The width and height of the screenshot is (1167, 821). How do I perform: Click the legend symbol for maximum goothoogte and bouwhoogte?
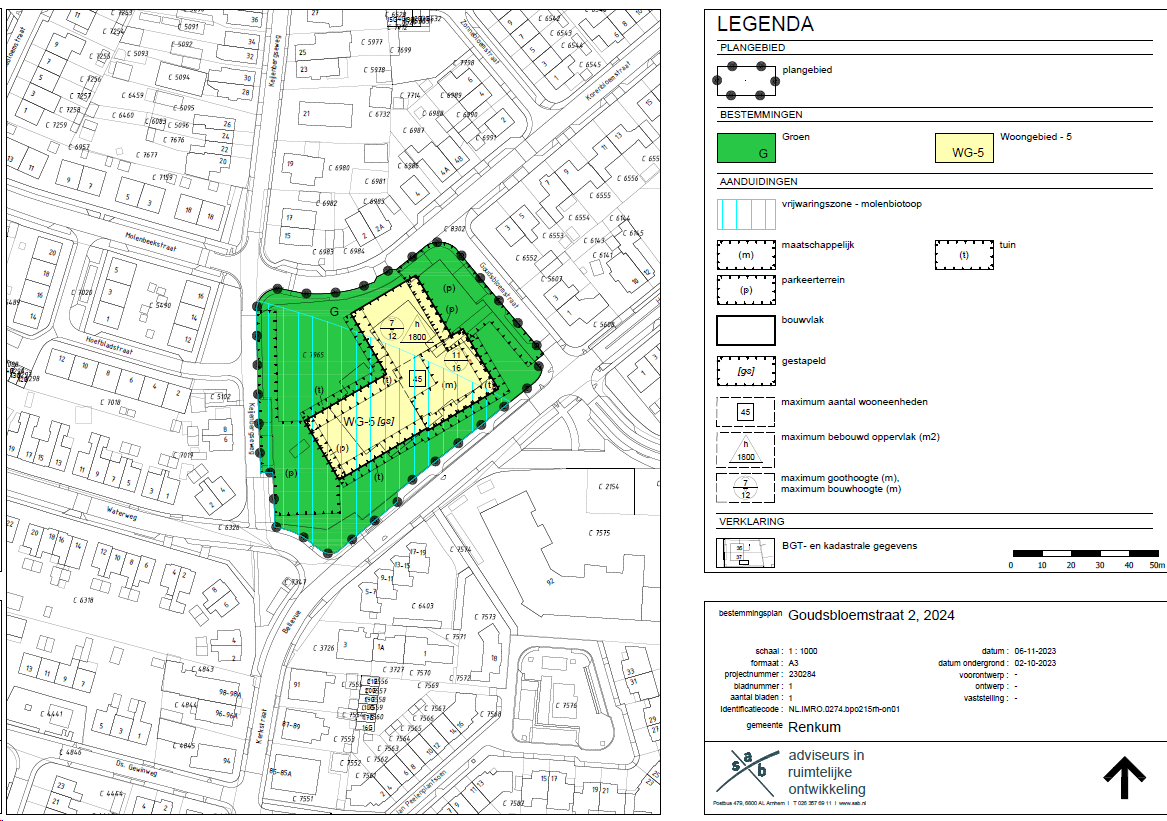coord(746,488)
